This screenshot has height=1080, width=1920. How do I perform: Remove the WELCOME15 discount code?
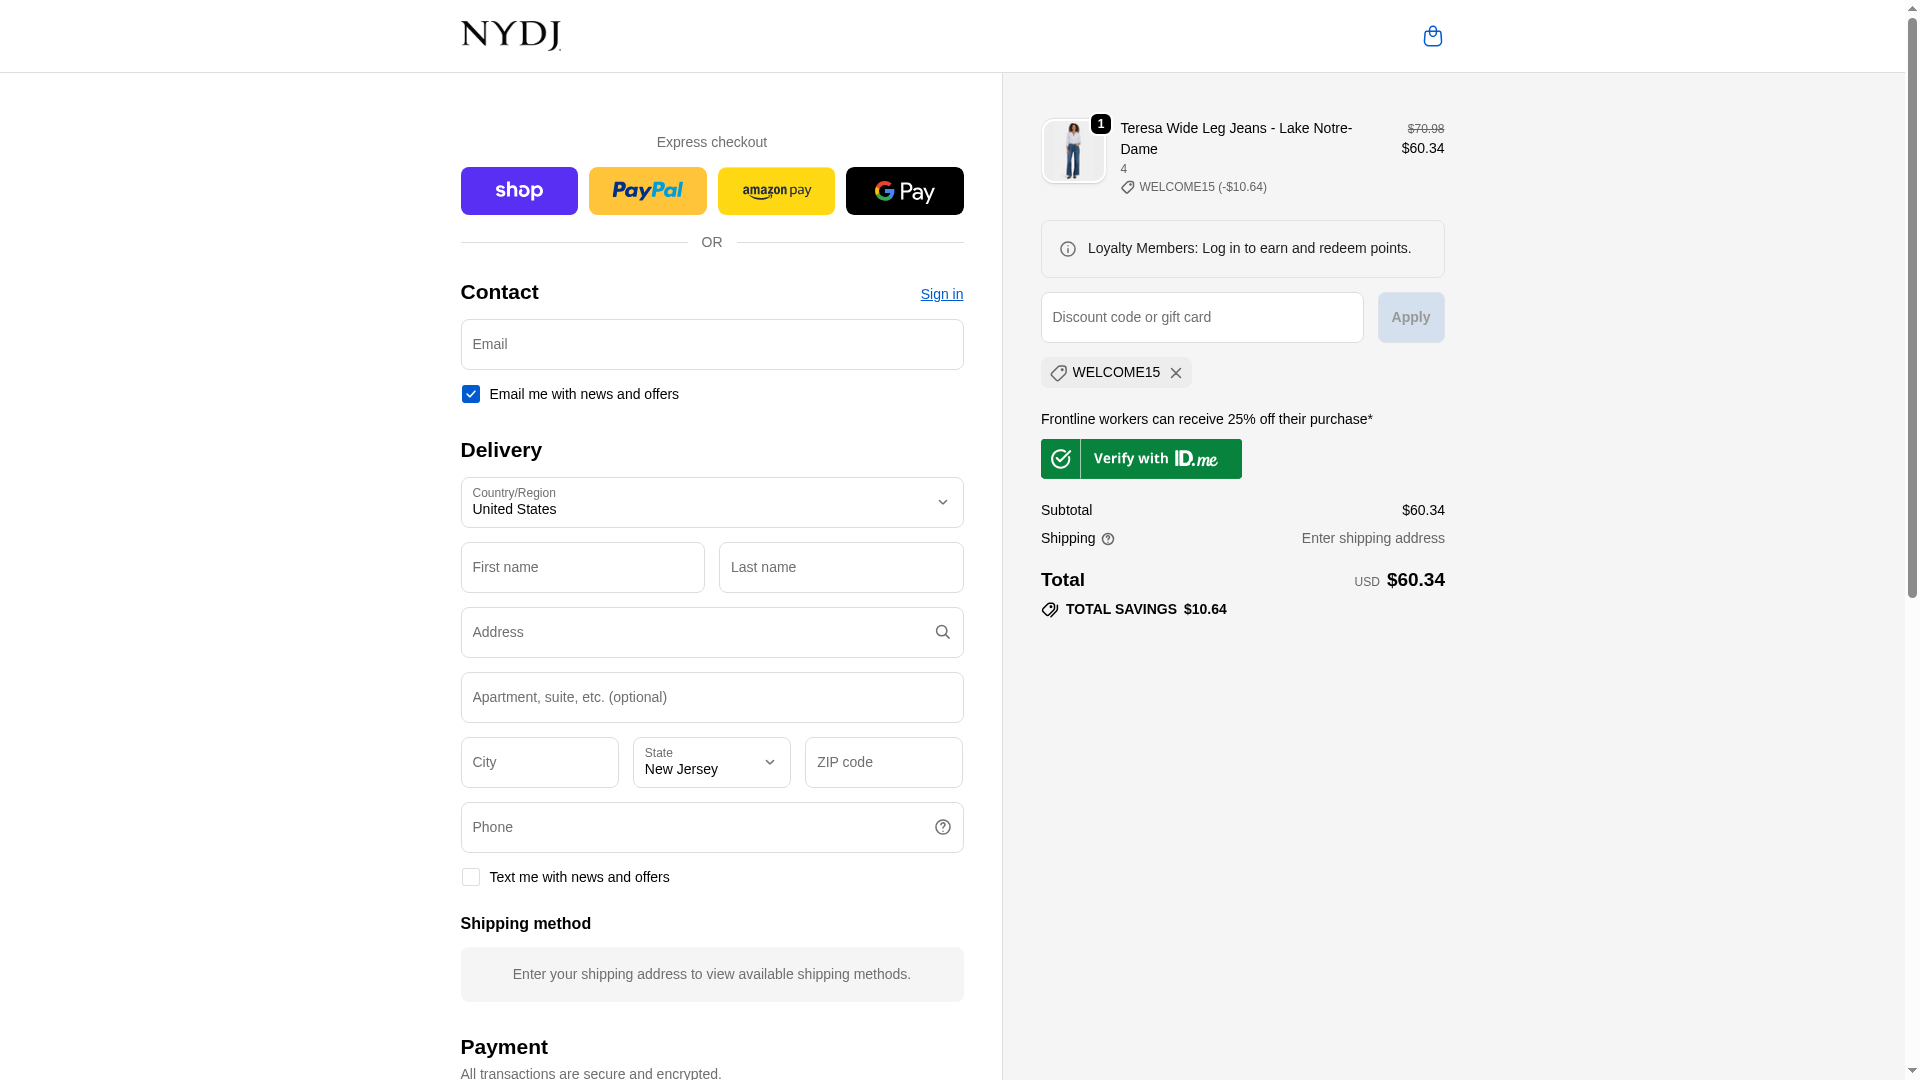point(1176,373)
